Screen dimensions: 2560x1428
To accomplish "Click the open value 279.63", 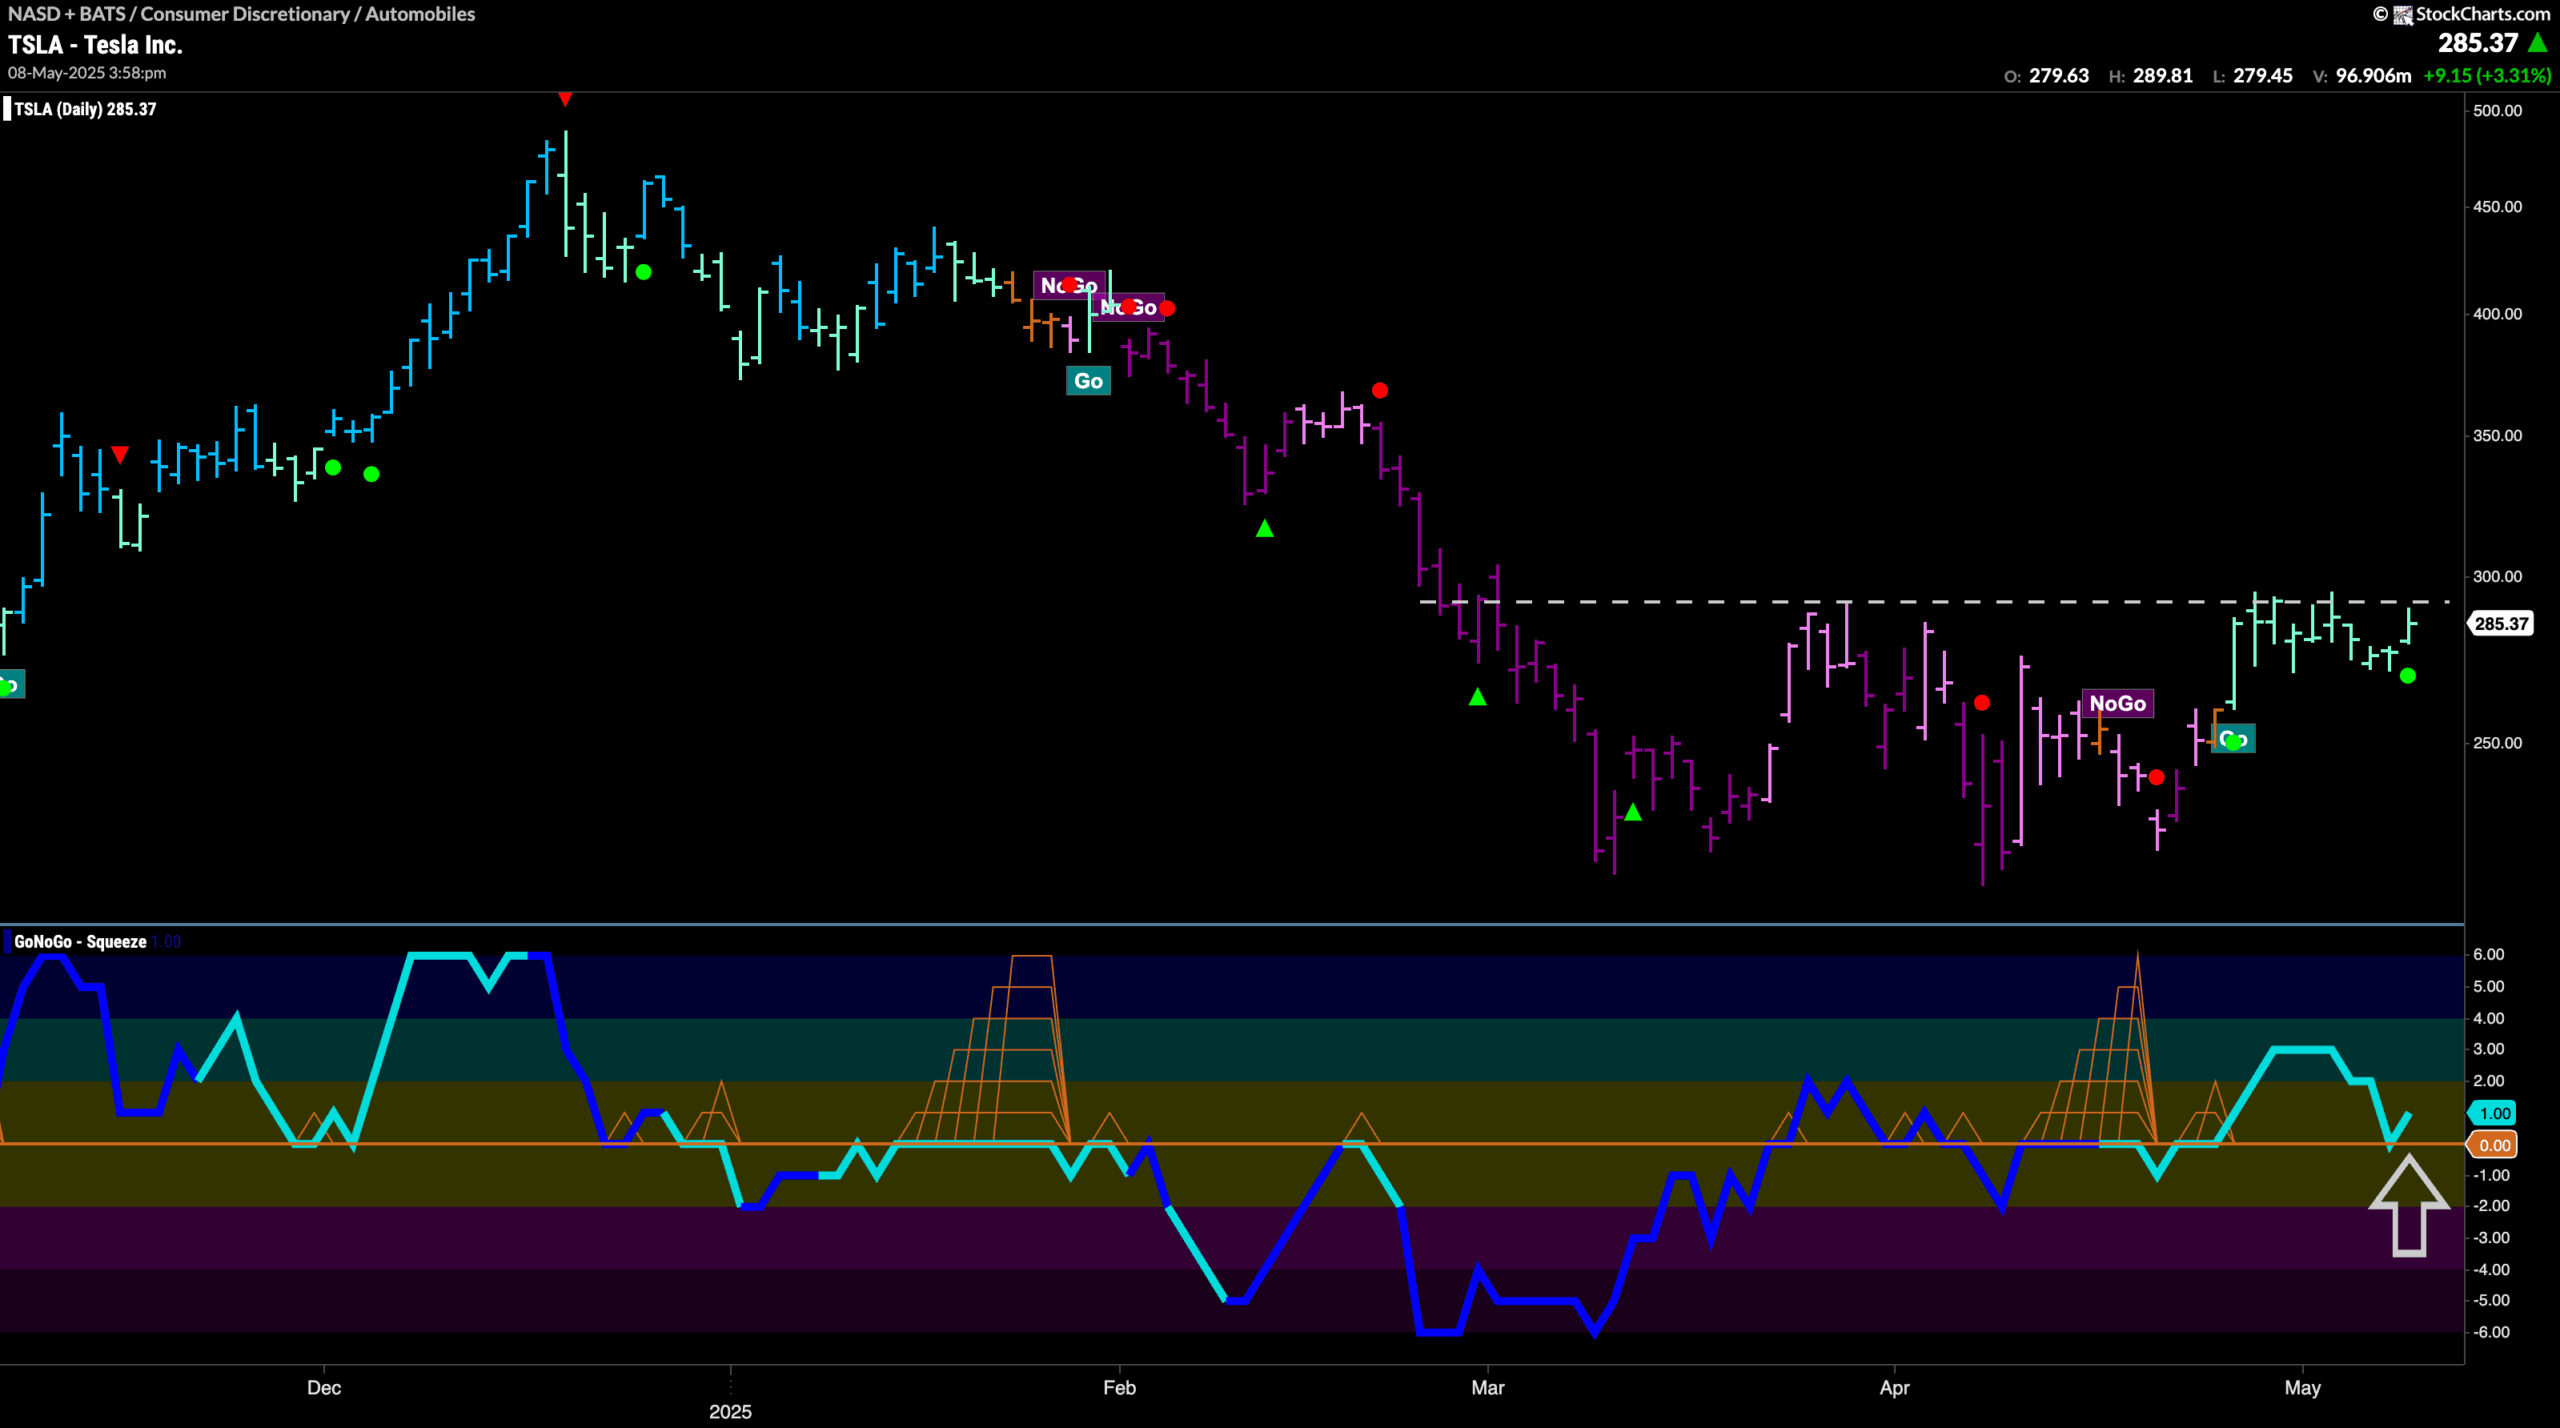I will (x=2058, y=76).
